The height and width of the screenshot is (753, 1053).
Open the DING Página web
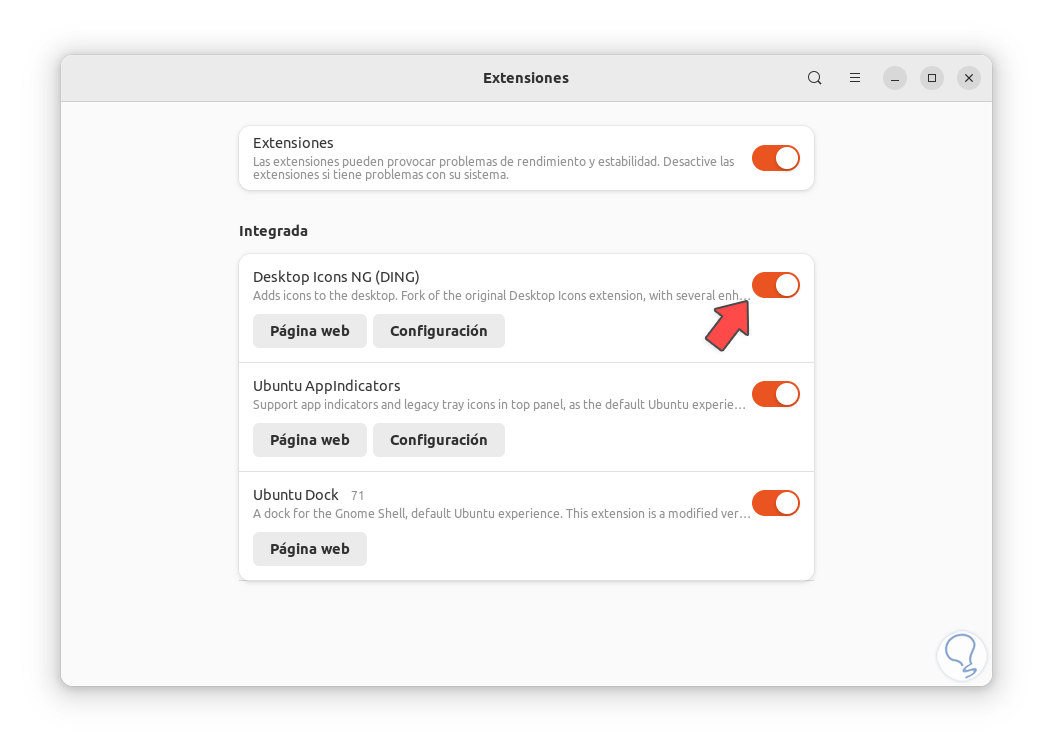coord(309,330)
